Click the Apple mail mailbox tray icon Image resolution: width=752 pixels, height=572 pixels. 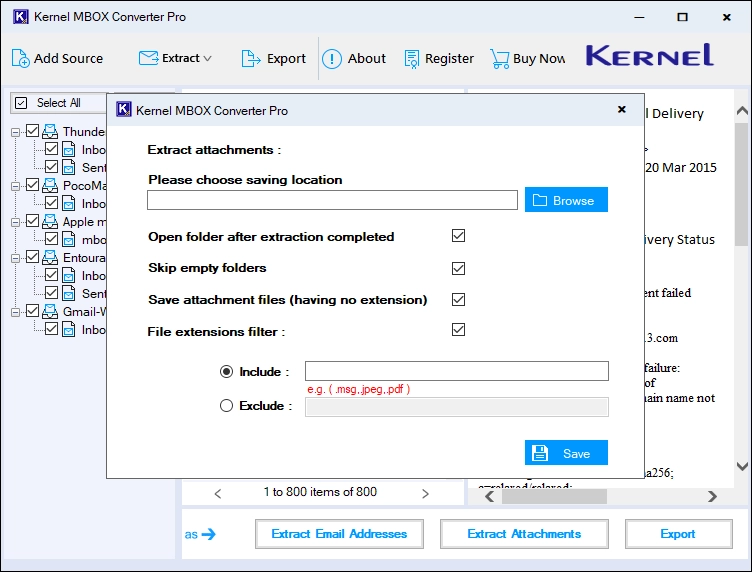tap(50, 222)
